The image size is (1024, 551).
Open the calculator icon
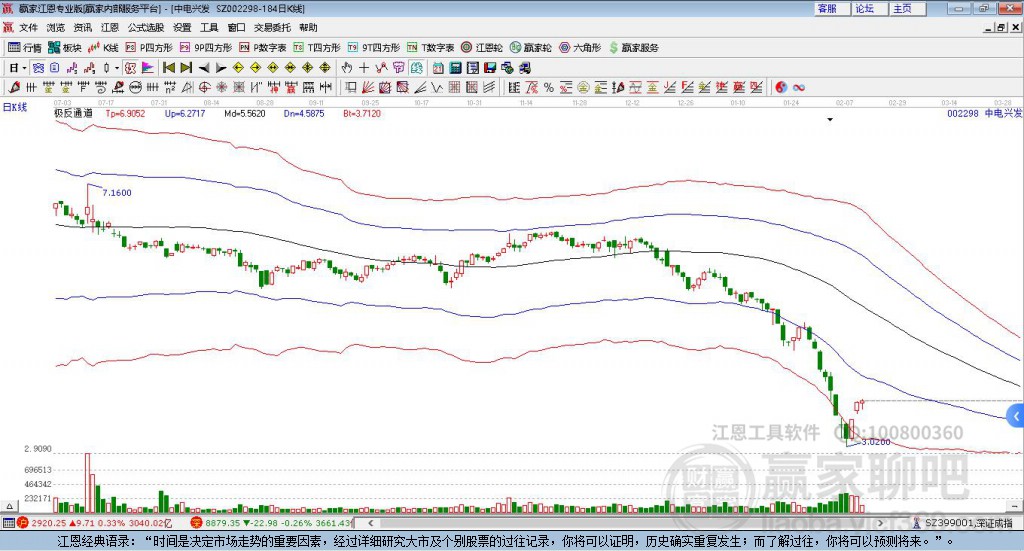click(x=455, y=68)
